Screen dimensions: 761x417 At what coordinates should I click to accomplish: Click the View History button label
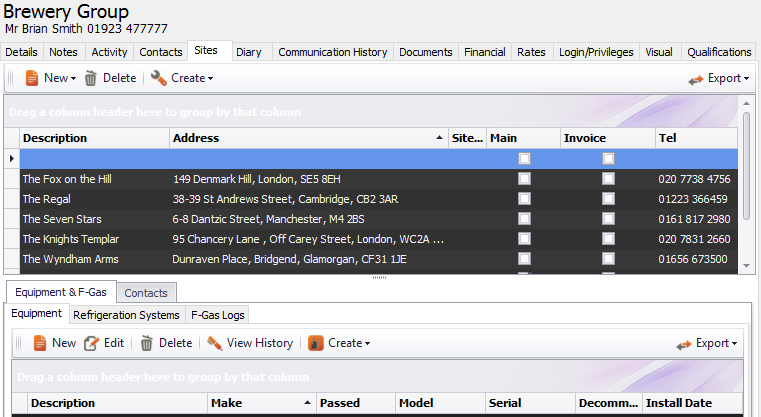point(260,343)
